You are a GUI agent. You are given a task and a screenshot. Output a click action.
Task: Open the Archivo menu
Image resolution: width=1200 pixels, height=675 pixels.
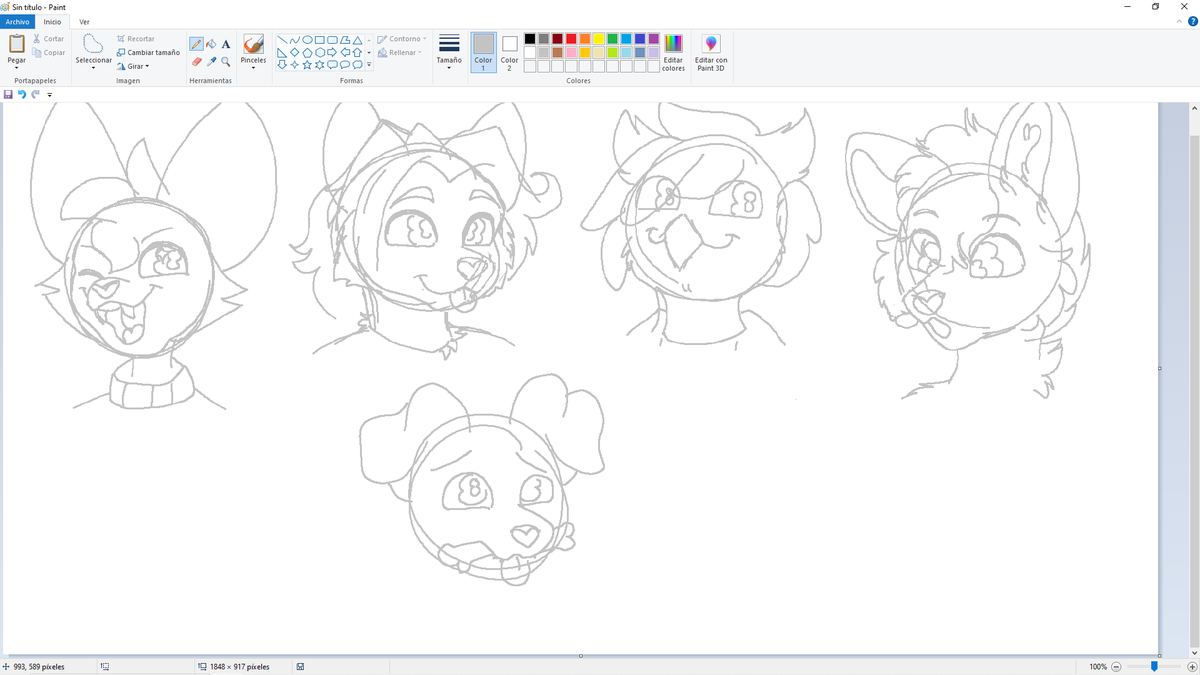tap(18, 21)
